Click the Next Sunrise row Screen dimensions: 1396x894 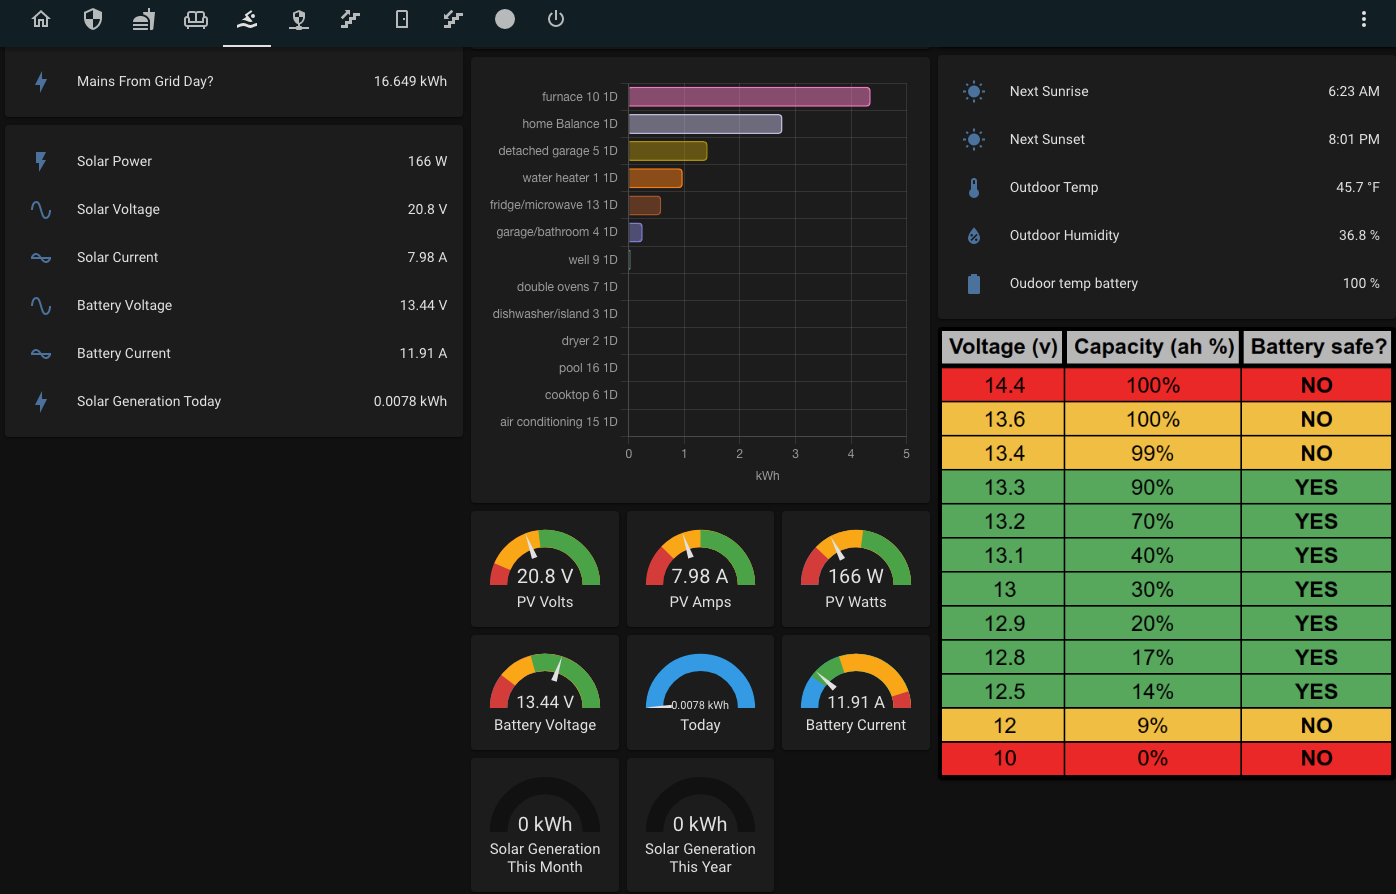(1166, 91)
